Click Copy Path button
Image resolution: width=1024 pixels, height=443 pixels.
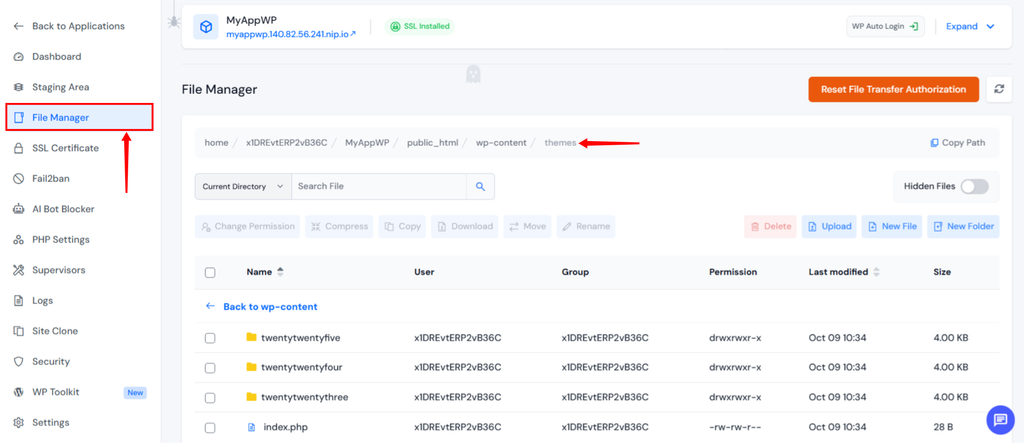957,142
